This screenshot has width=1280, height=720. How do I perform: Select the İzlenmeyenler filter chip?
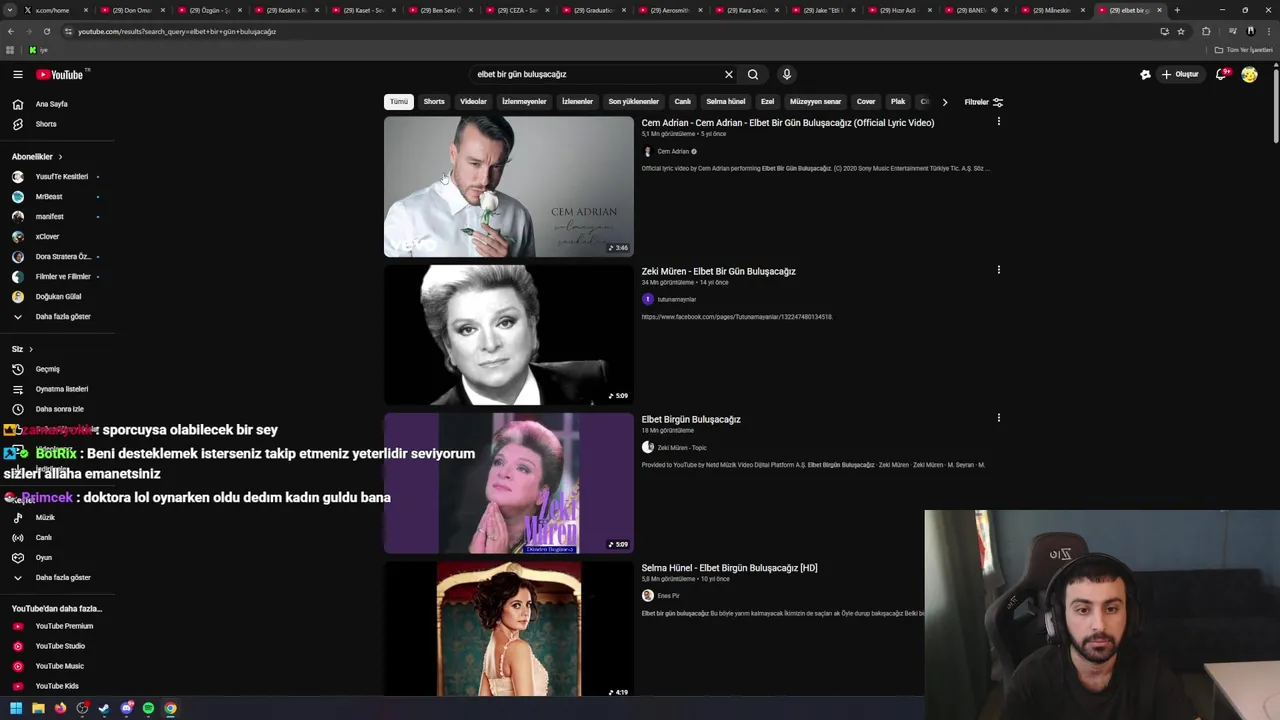pos(524,102)
